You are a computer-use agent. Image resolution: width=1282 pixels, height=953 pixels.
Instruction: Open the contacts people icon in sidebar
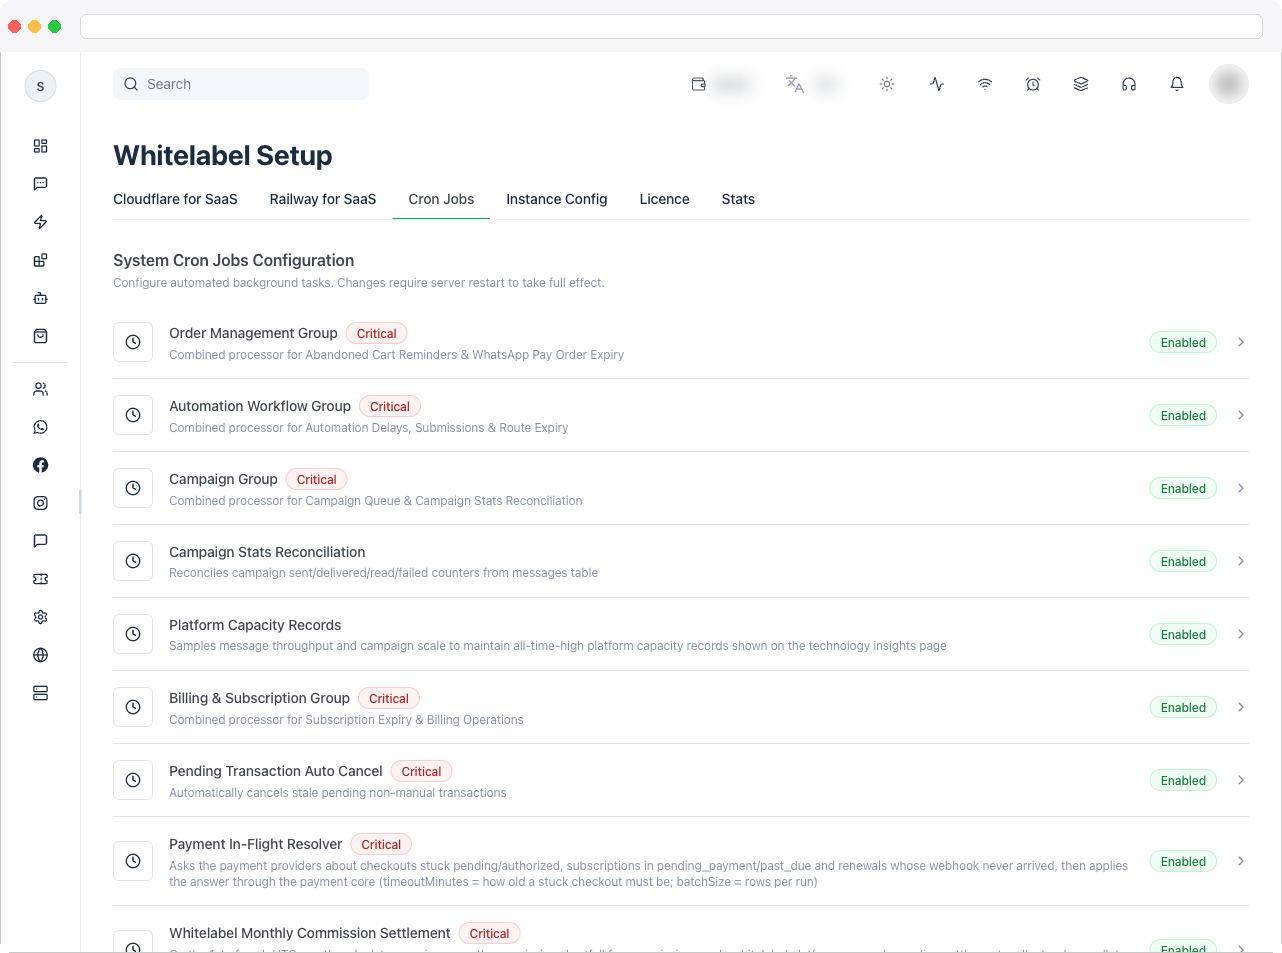40,389
